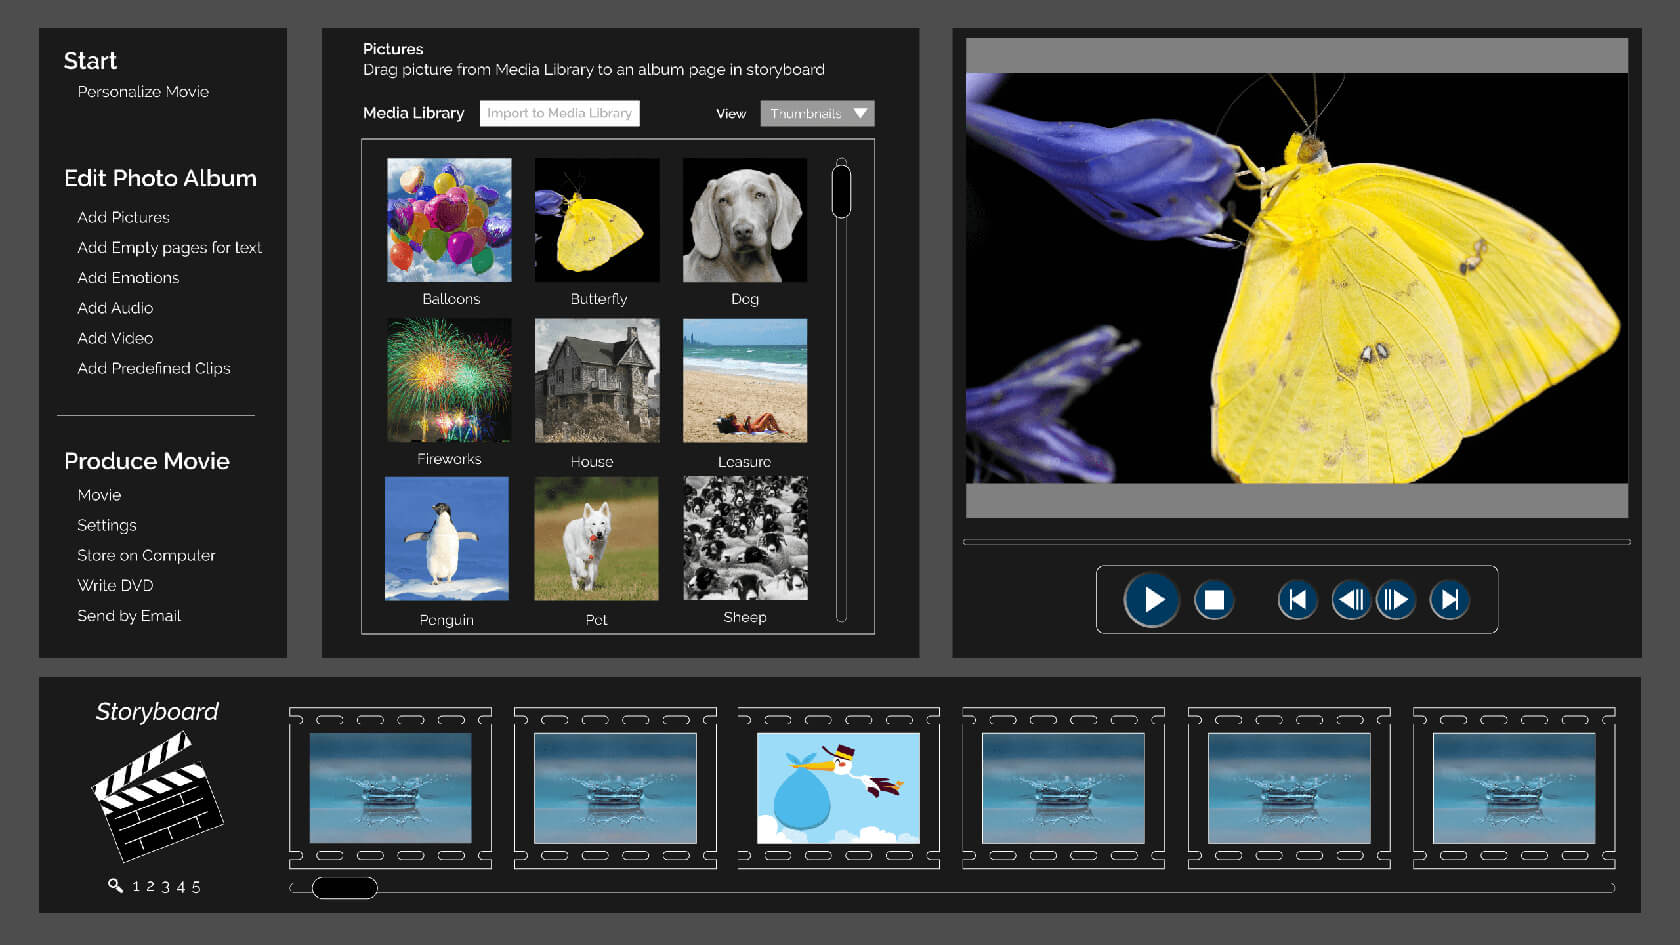Click the storyboard zoom magnifier icon

click(115, 885)
